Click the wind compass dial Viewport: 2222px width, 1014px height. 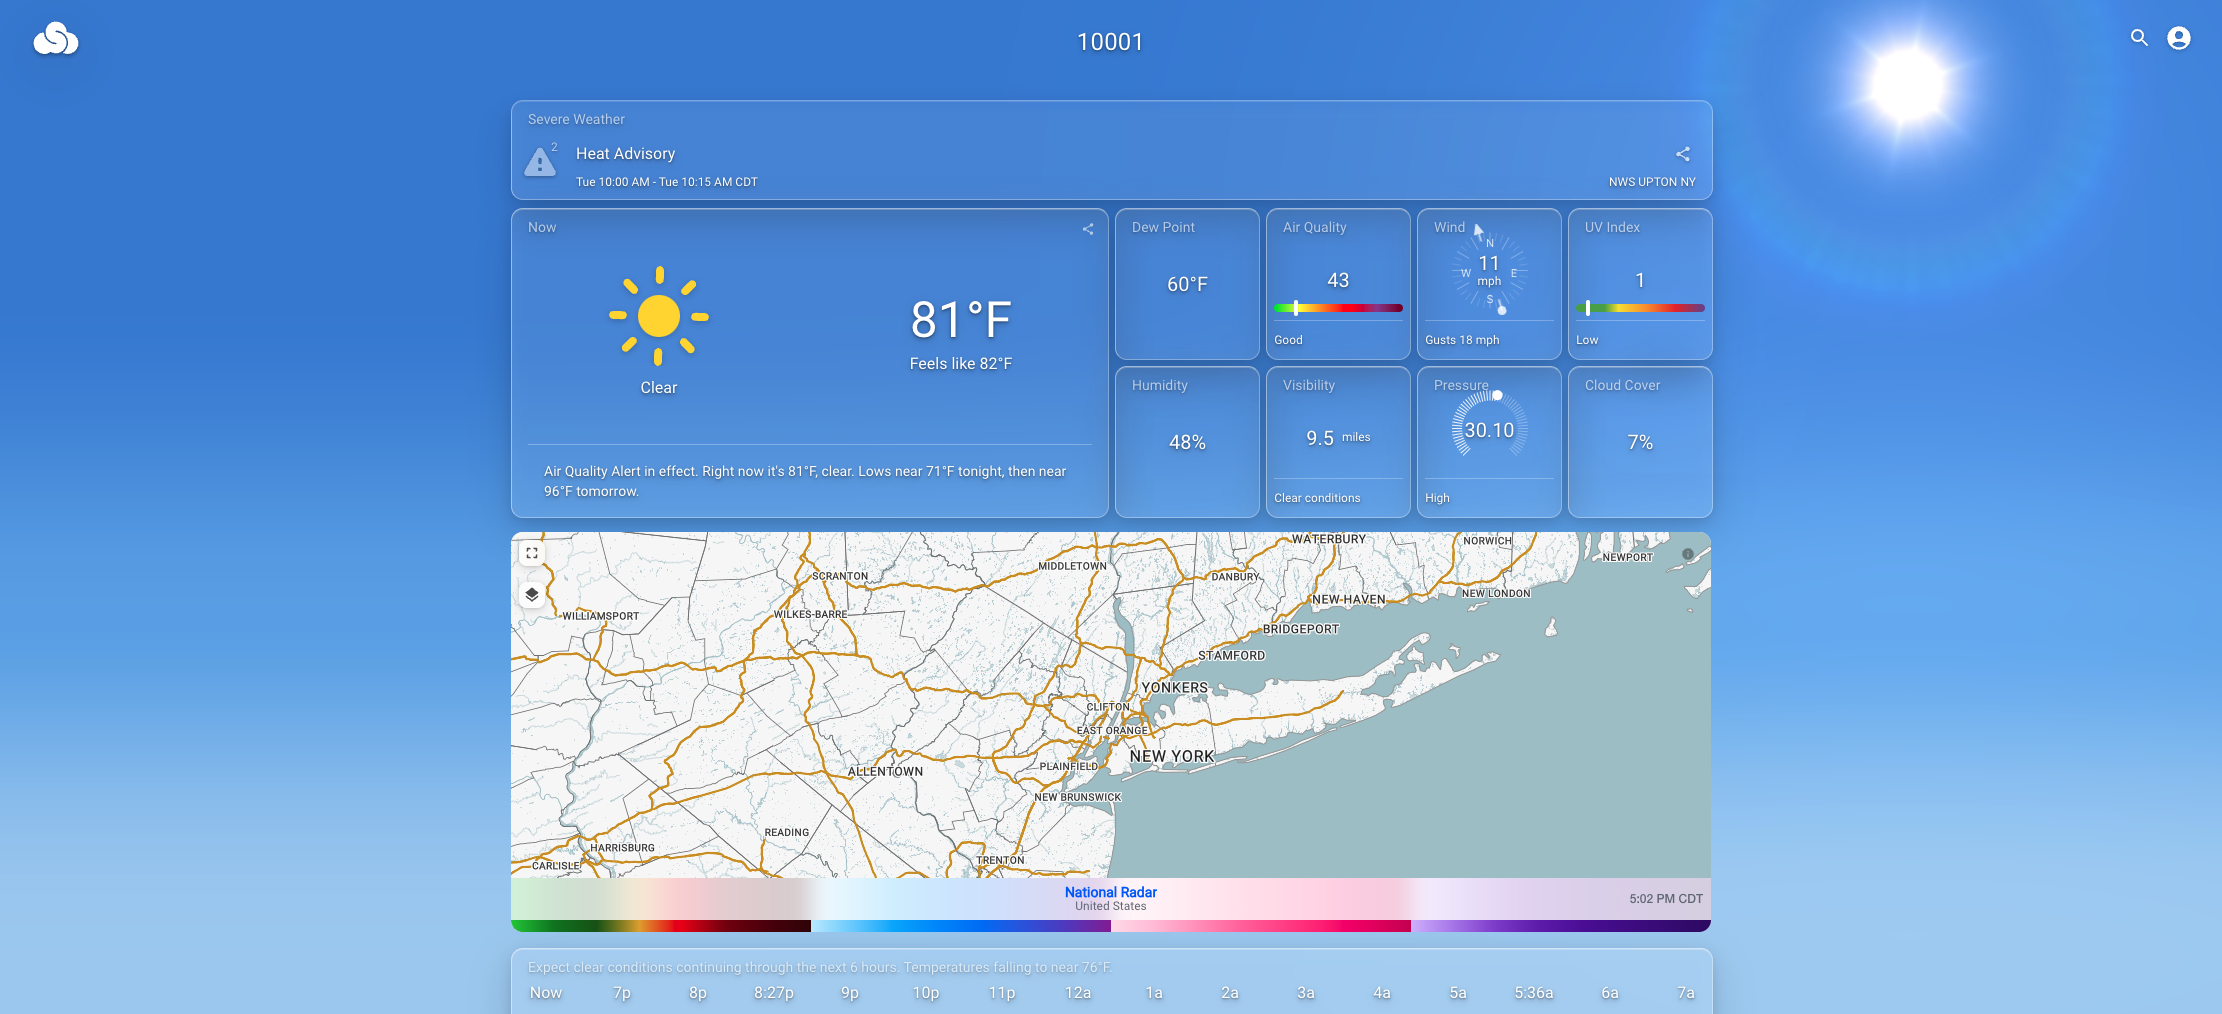1489,272
